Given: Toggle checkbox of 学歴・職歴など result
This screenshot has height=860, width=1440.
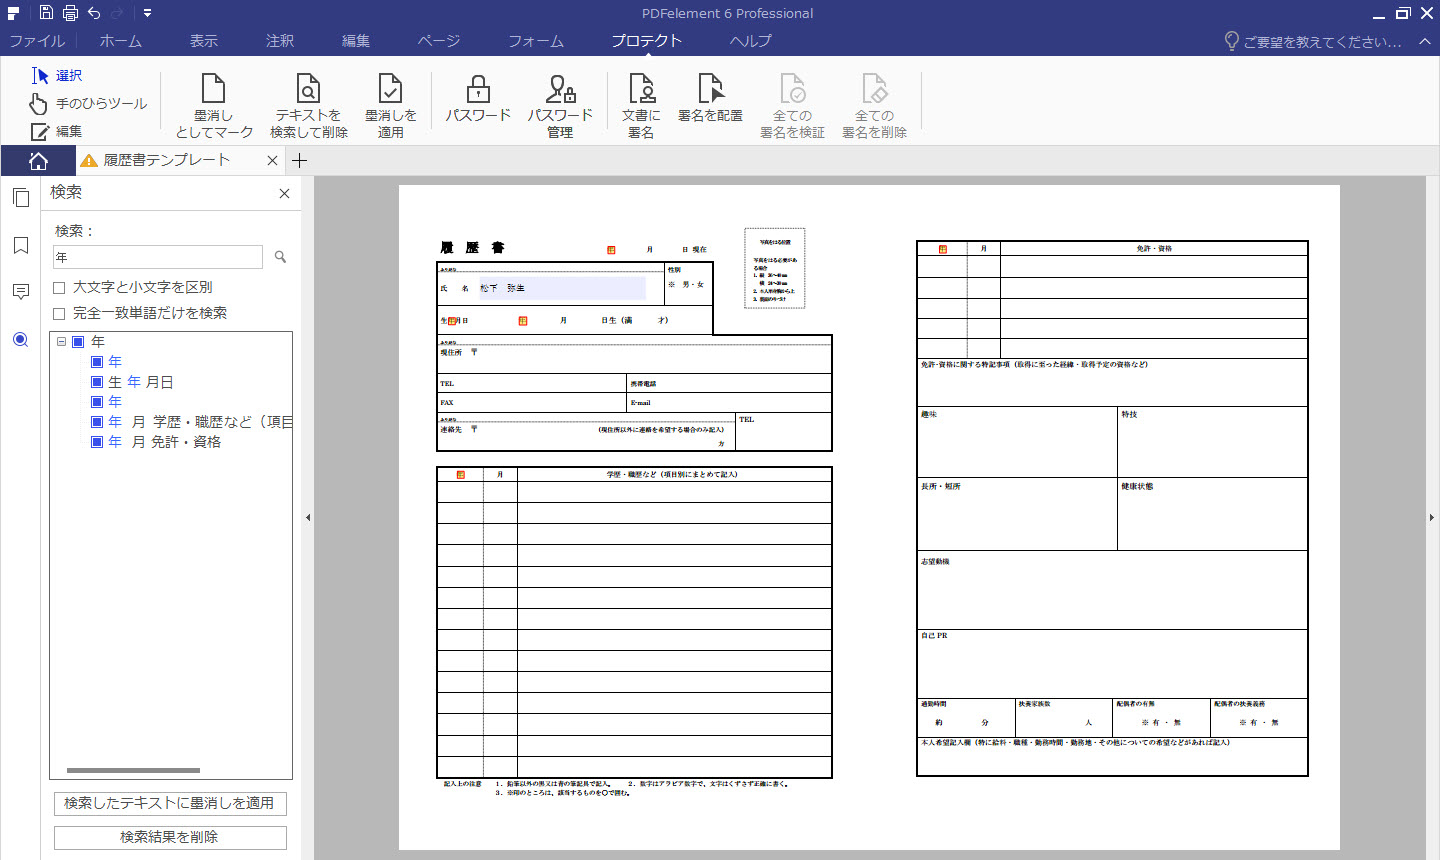Looking at the screenshot, I should (97, 422).
